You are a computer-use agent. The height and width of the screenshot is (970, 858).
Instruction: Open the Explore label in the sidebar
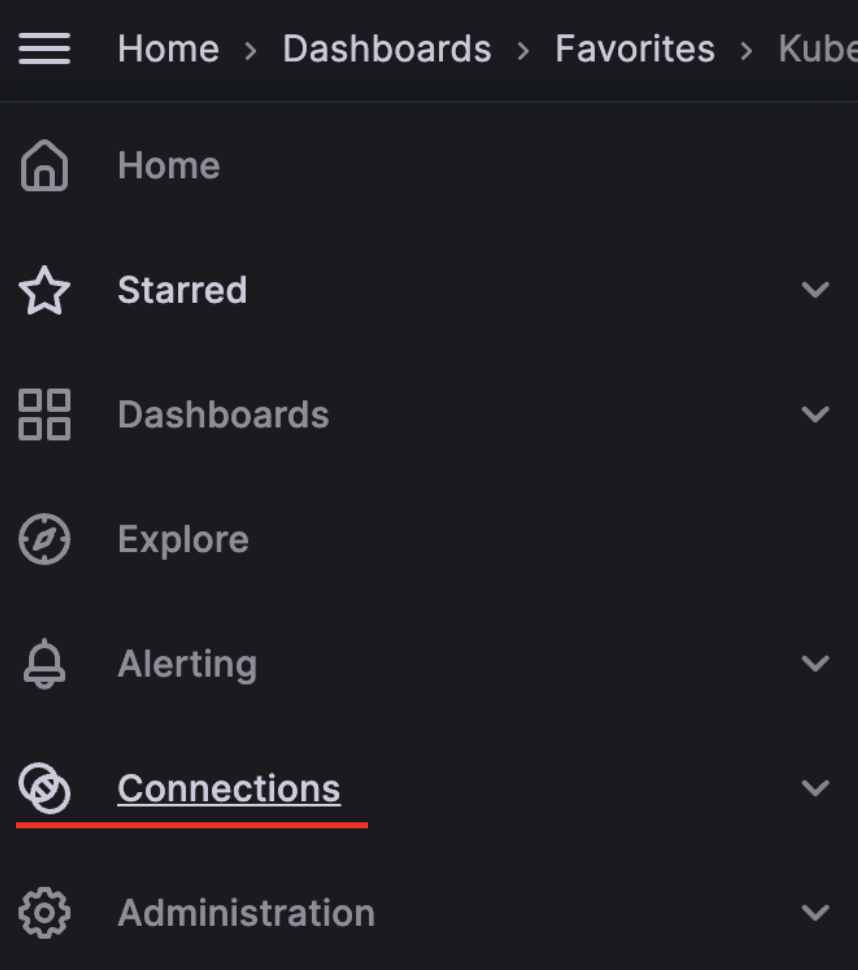(183, 540)
